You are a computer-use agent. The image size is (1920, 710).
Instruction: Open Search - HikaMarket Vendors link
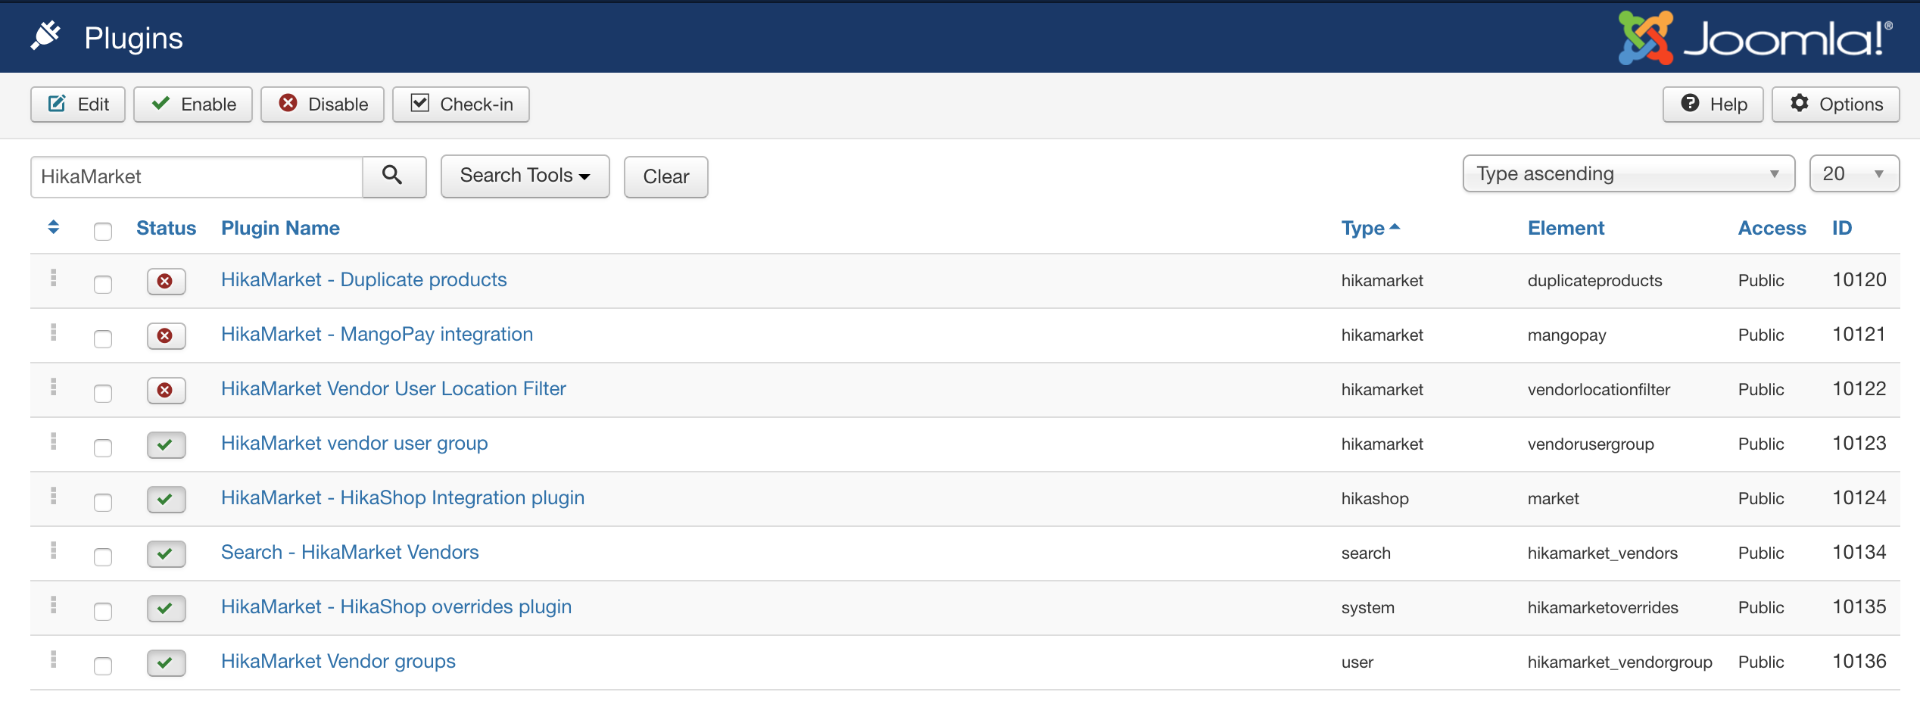click(x=350, y=552)
